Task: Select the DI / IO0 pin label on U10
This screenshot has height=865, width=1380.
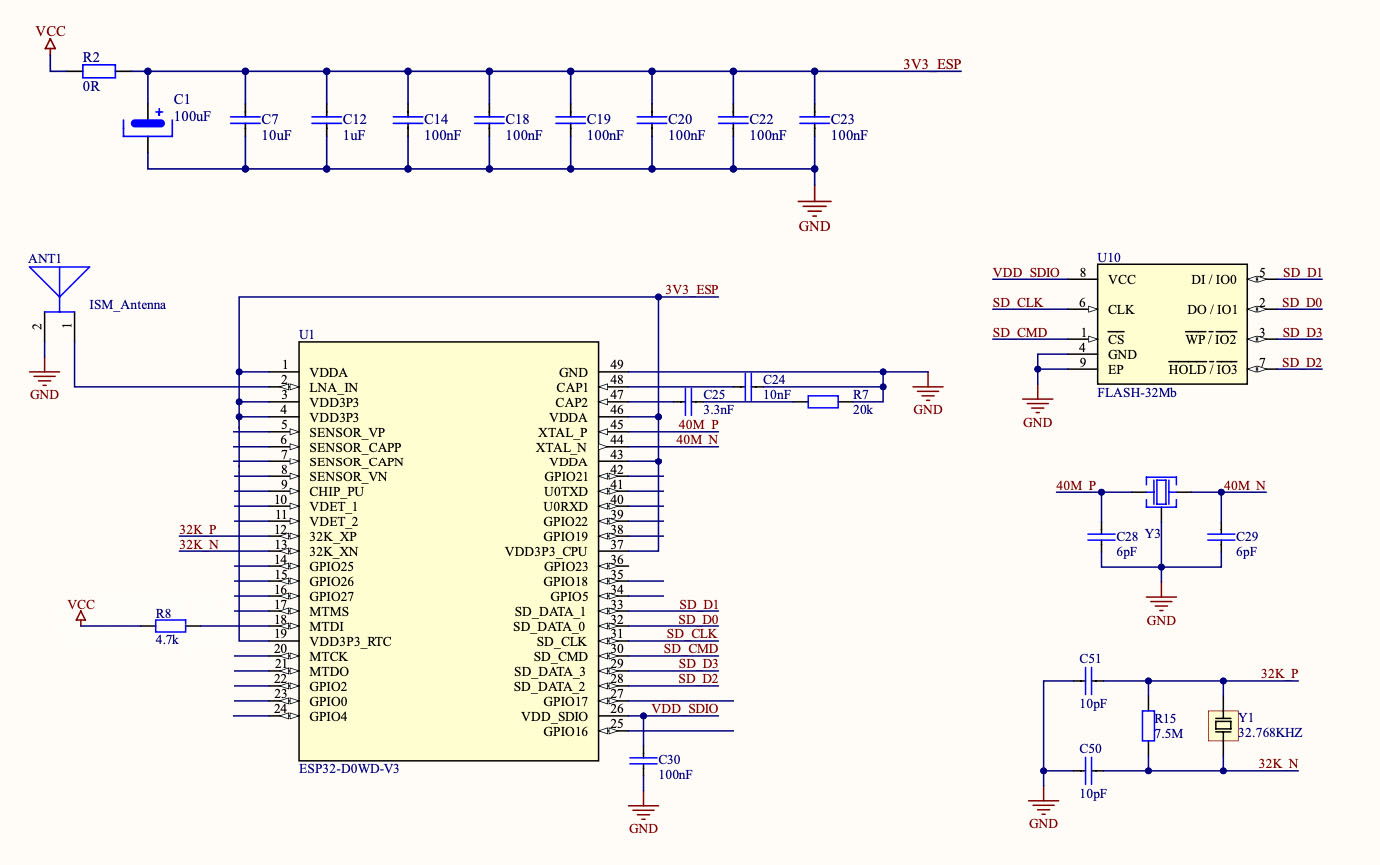Action: pyautogui.click(x=1214, y=280)
